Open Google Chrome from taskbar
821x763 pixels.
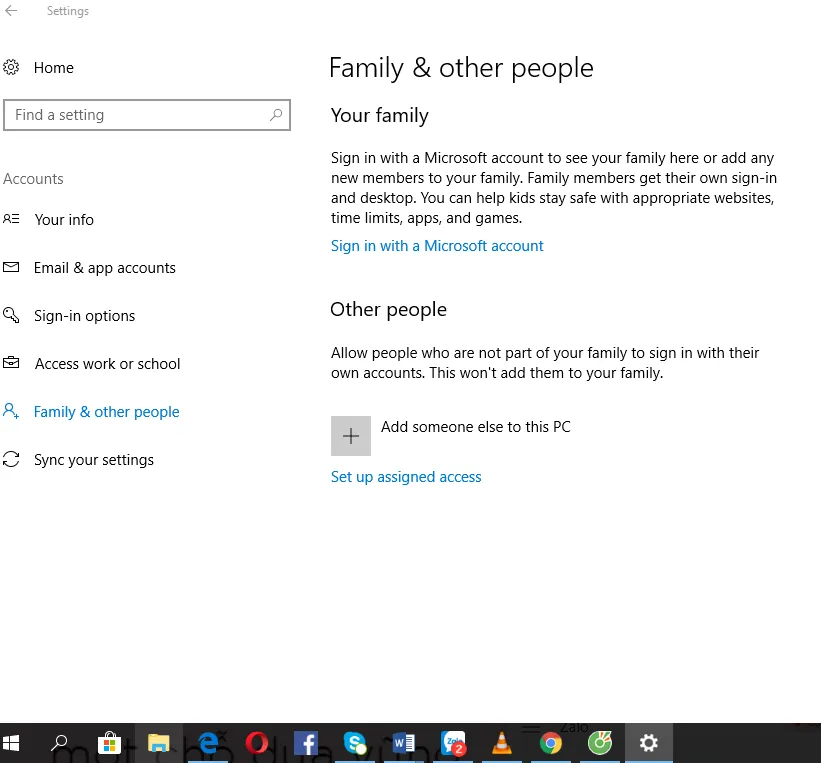pos(551,743)
